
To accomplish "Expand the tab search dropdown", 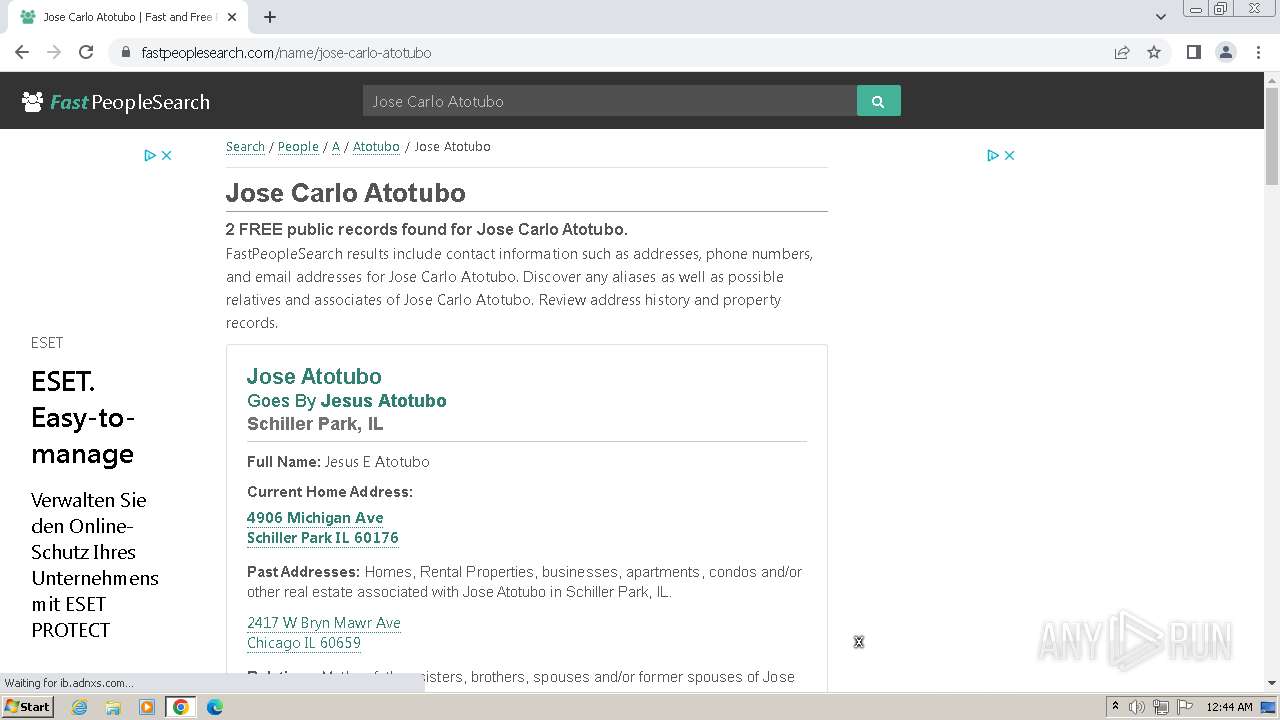I will coord(1160,17).
